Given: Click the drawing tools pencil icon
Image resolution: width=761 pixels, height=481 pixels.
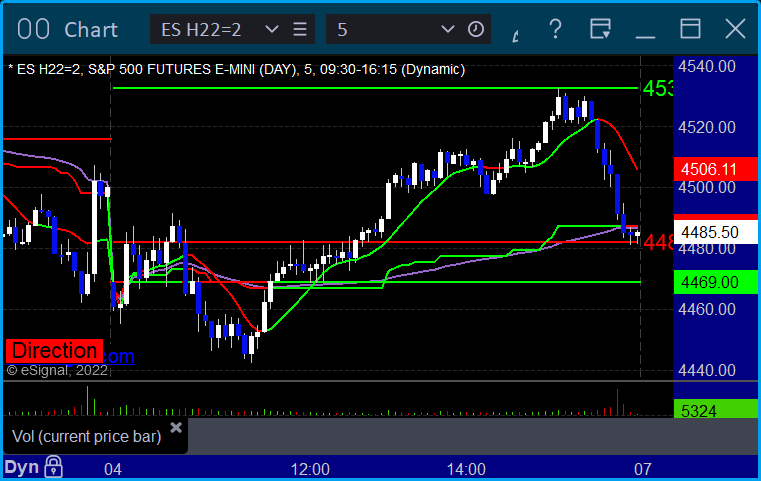Looking at the screenshot, I should (x=516, y=35).
